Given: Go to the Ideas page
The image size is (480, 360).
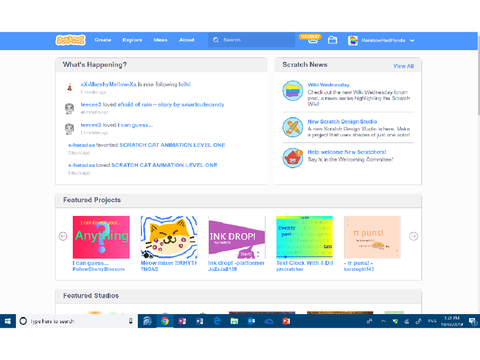Looking at the screenshot, I should point(160,40).
